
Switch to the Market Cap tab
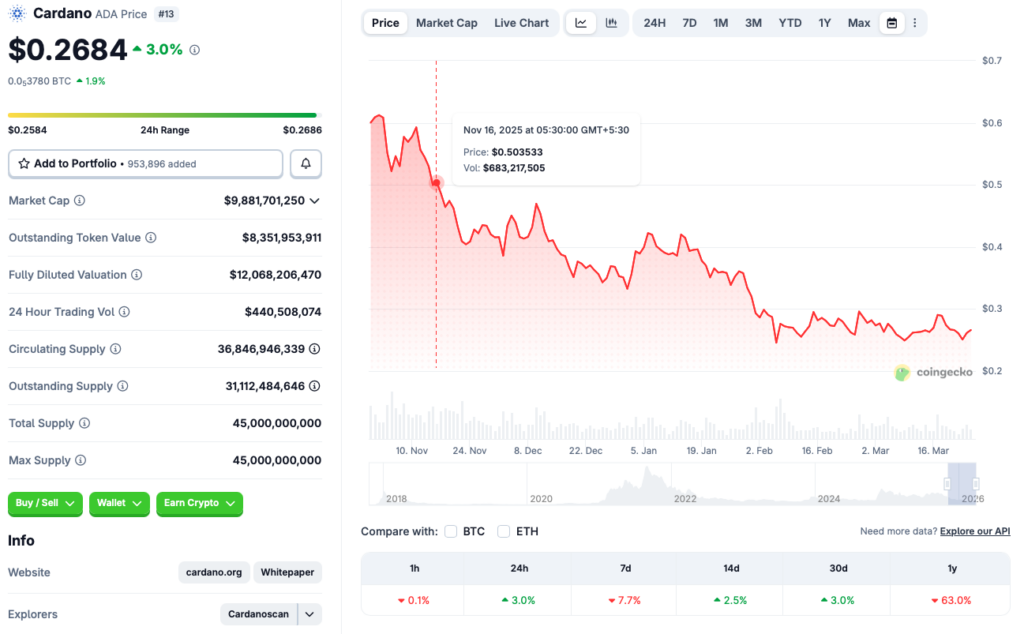point(446,22)
